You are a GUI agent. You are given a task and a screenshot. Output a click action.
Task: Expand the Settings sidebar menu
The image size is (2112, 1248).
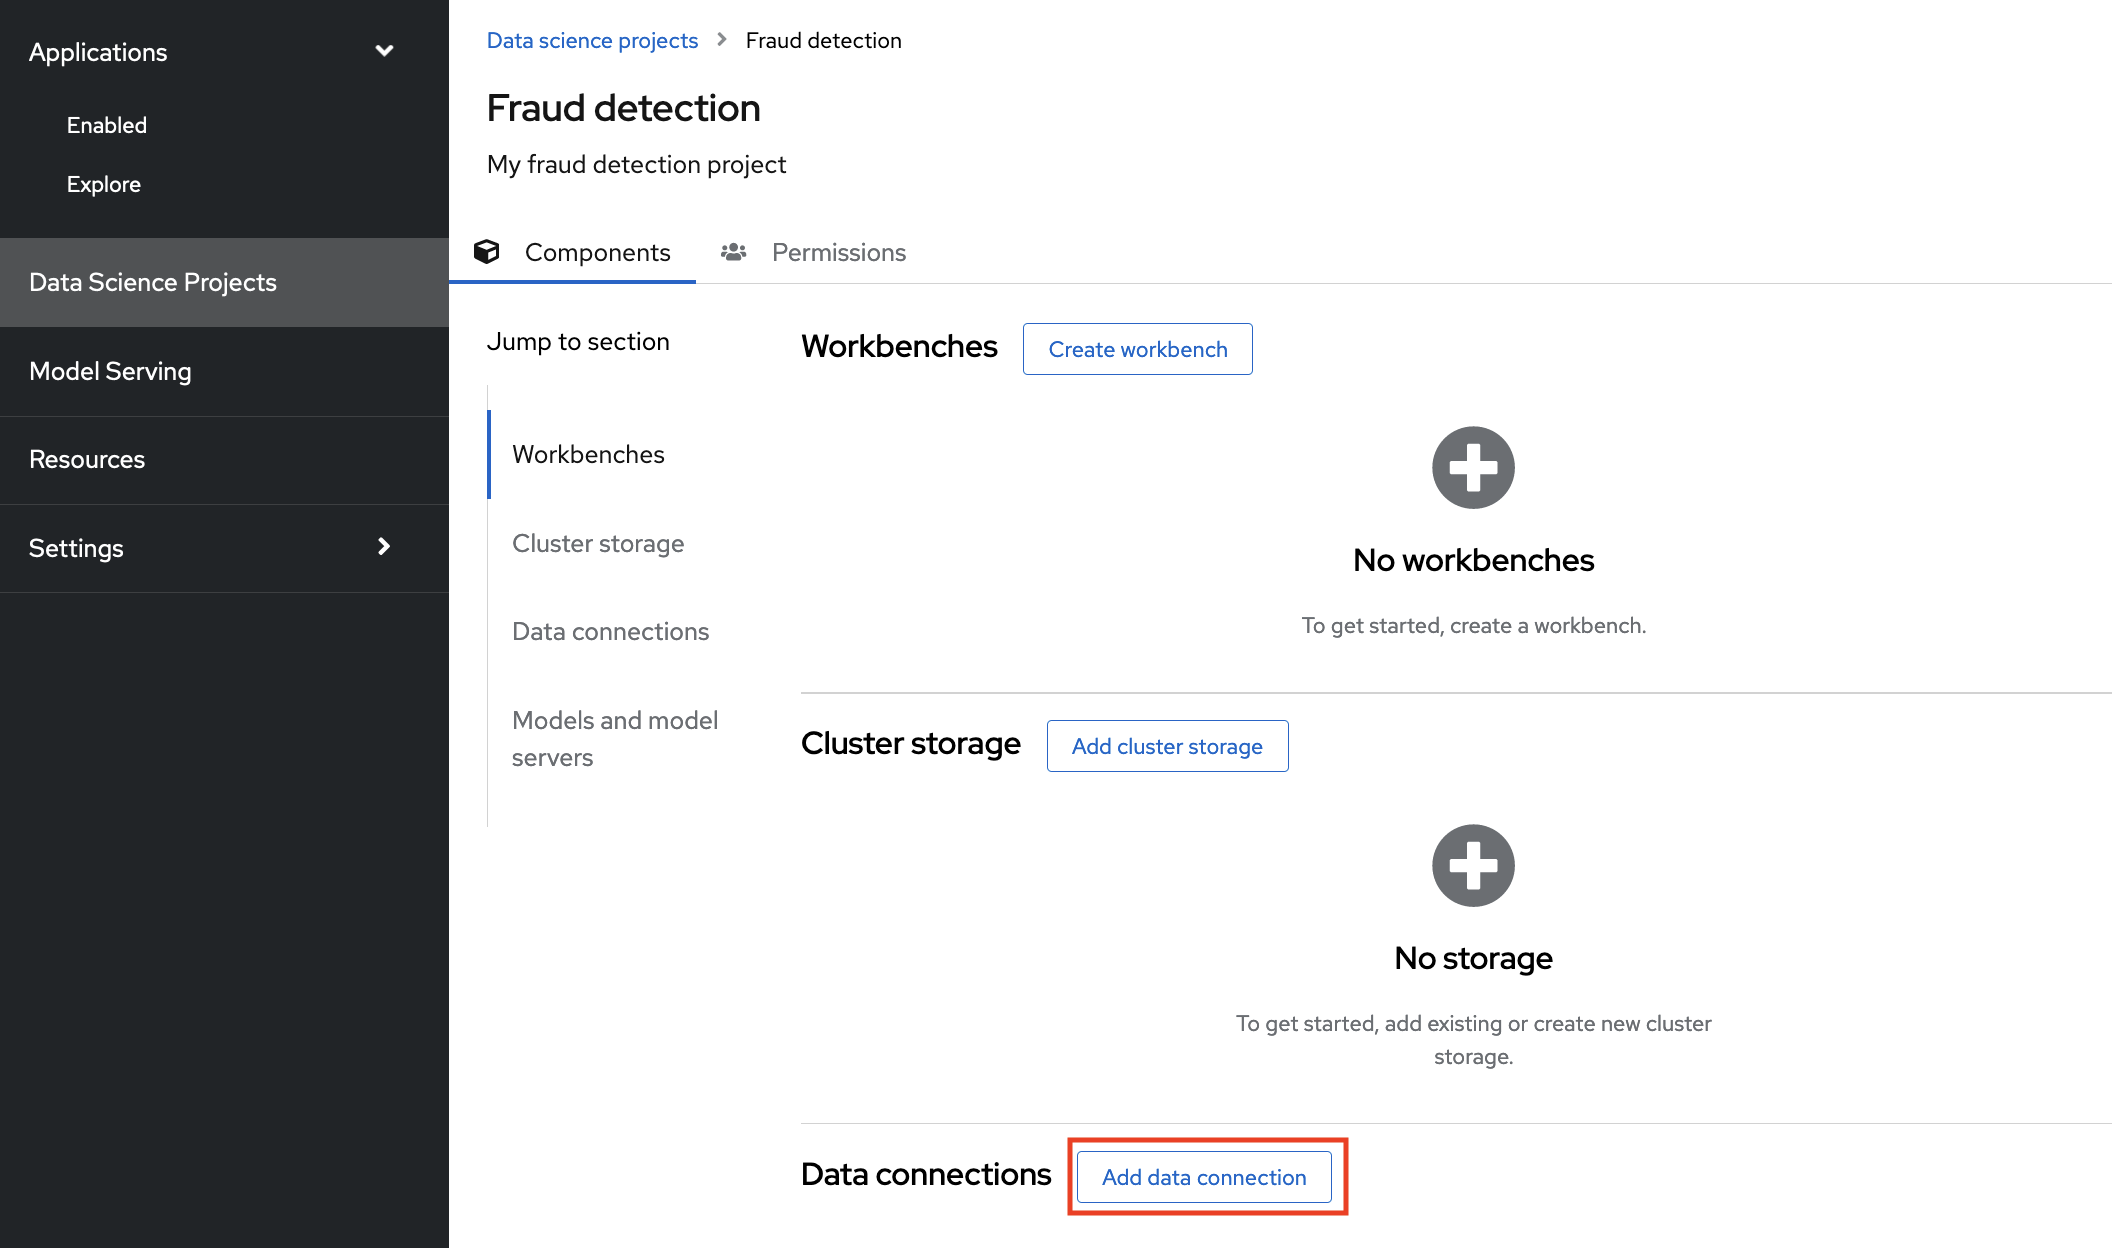point(383,548)
